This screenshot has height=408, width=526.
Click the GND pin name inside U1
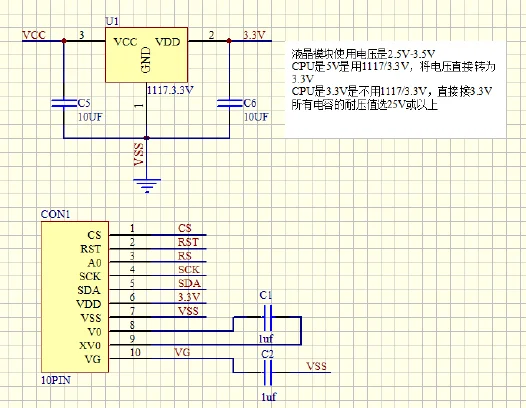tap(146, 60)
